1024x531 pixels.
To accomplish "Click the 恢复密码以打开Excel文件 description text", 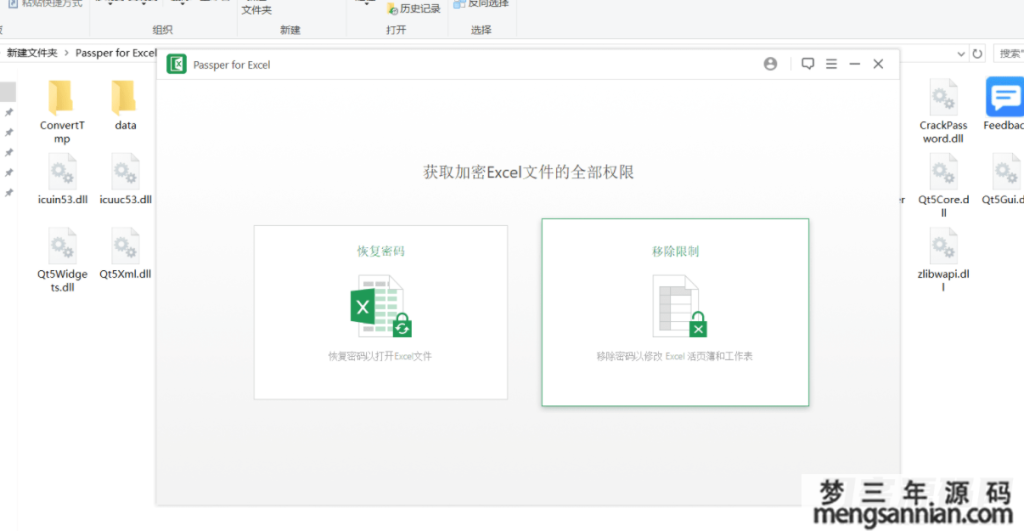I will 380,356.
